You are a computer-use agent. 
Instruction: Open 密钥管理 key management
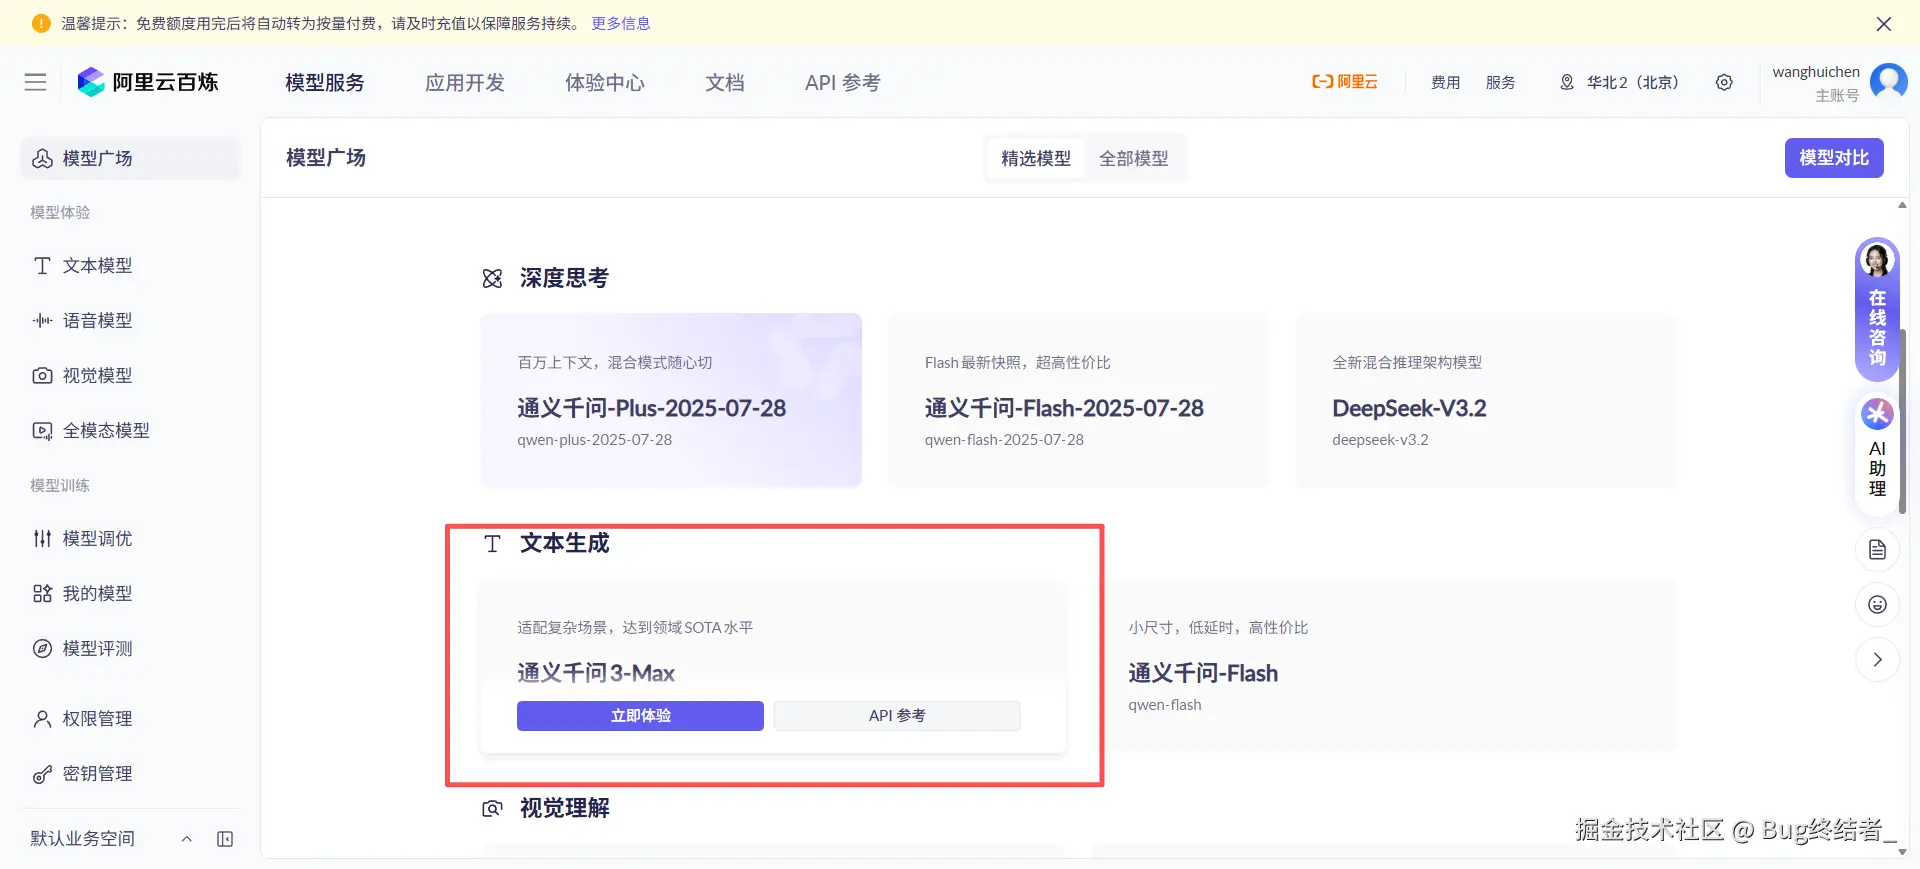pyautogui.click(x=97, y=774)
